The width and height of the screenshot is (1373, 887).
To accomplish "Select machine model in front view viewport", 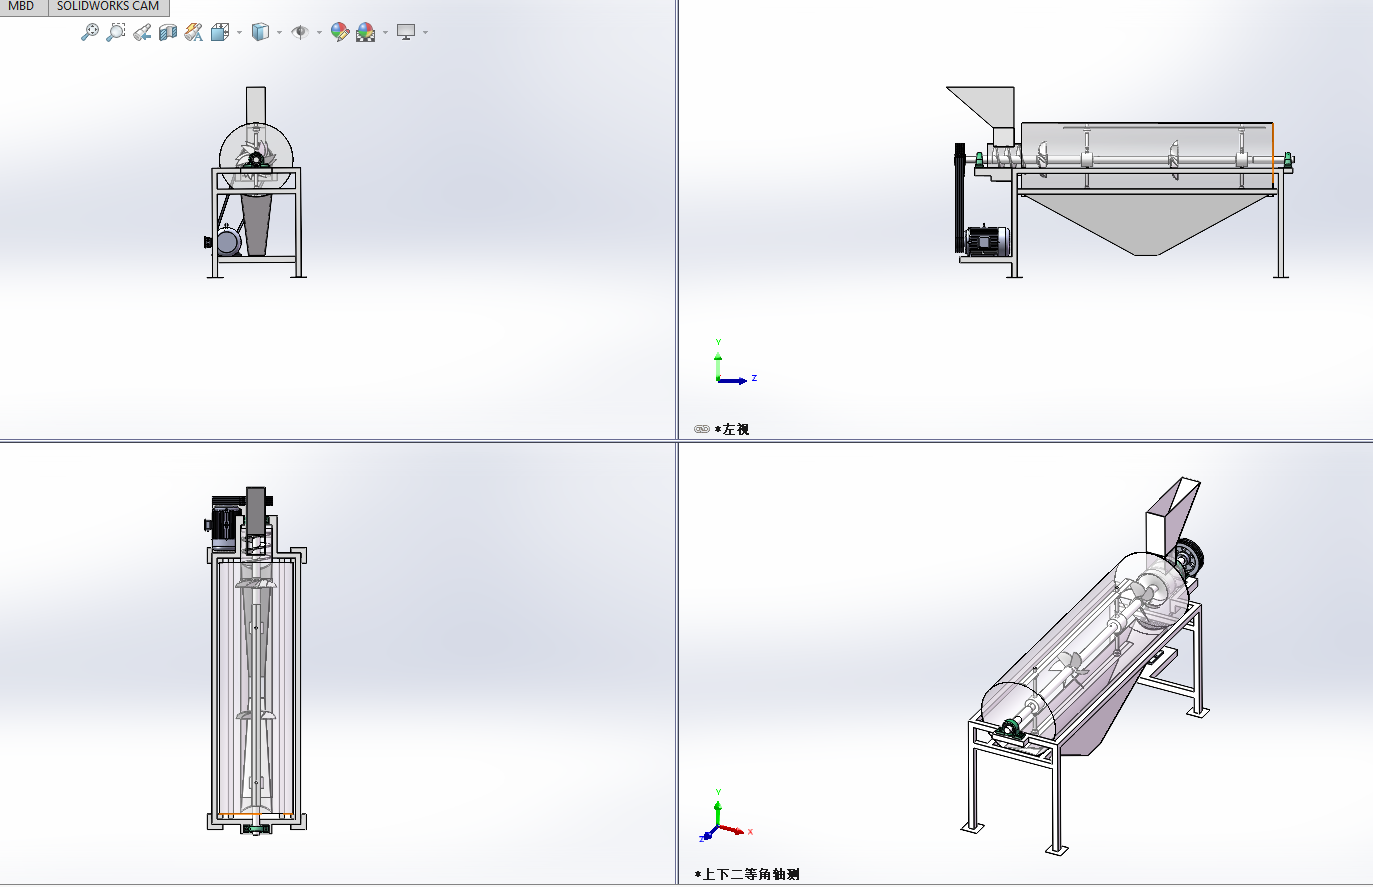I will 255,182.
